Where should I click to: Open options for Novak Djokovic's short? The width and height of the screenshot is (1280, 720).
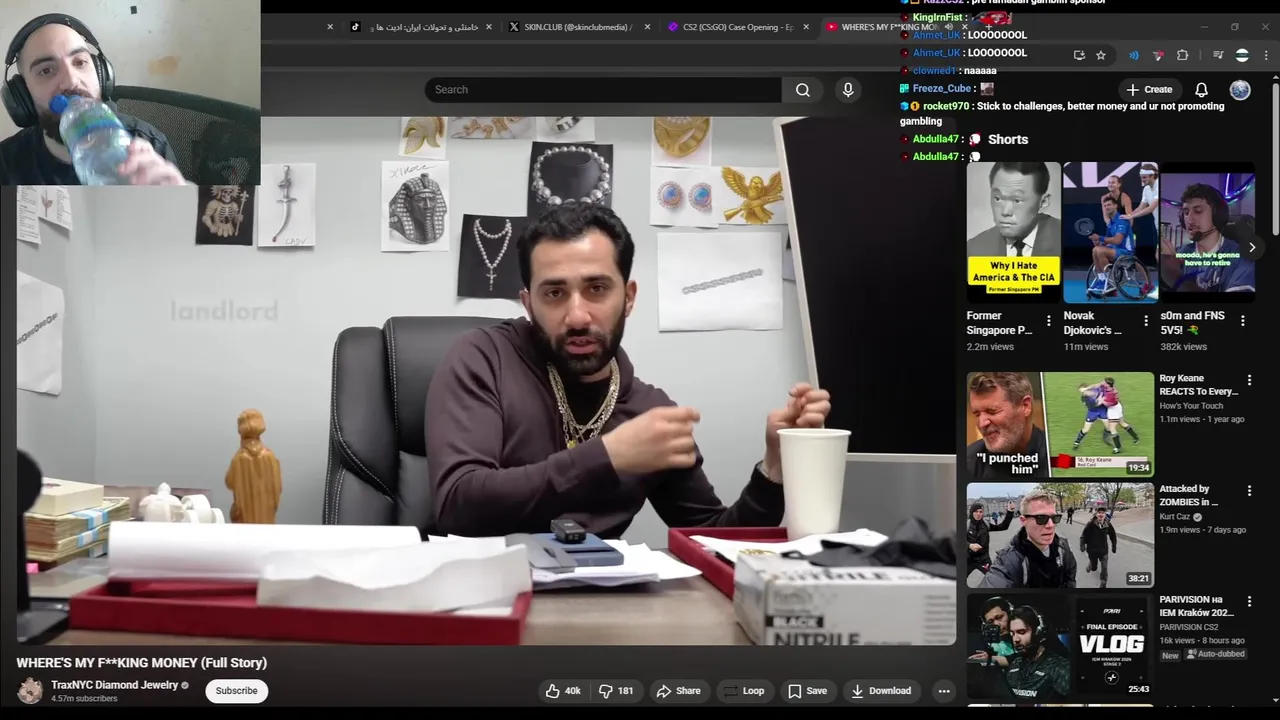tap(1146, 321)
